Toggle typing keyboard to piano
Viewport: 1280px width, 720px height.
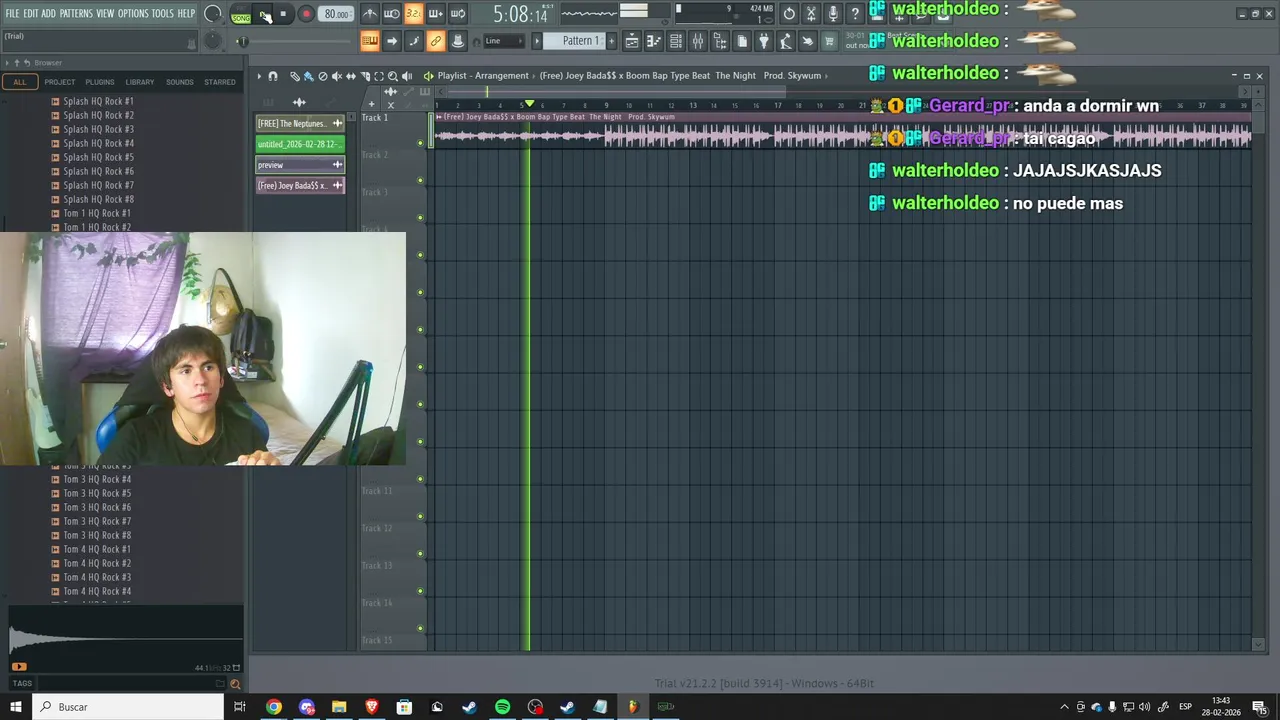(x=369, y=41)
